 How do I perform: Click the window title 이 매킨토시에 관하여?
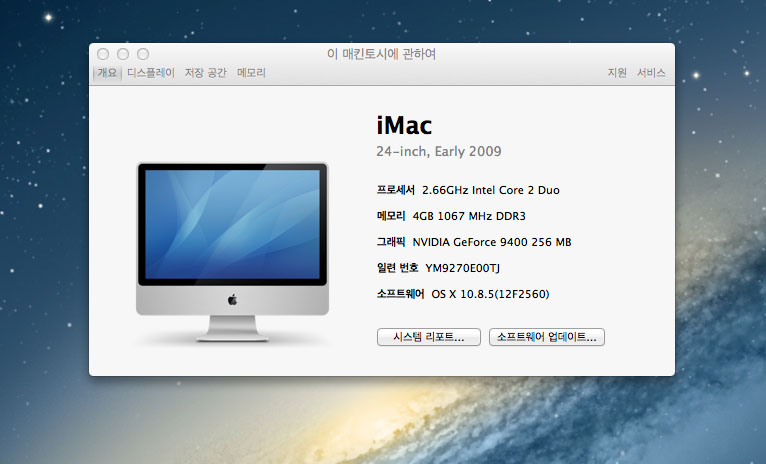click(x=381, y=54)
